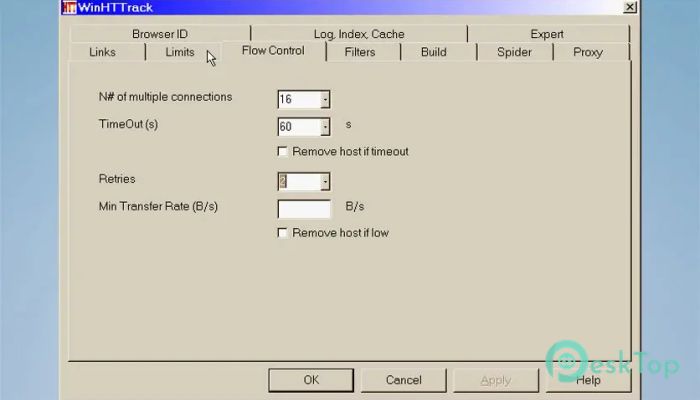
Task: Click the WinHTTrack title bar icon
Action: [x=69, y=7]
